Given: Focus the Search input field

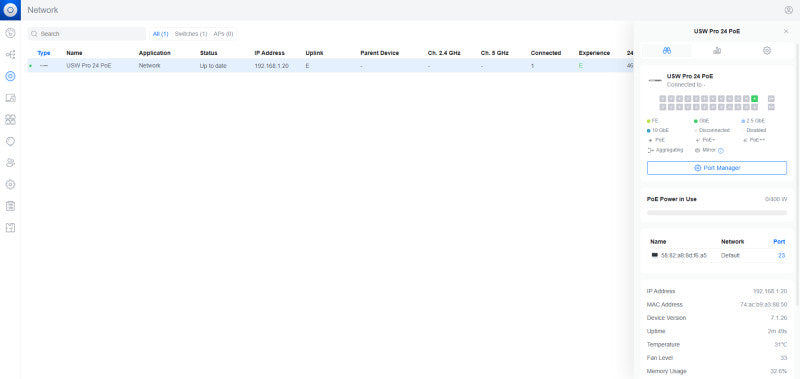Looking at the screenshot, I should pos(87,34).
